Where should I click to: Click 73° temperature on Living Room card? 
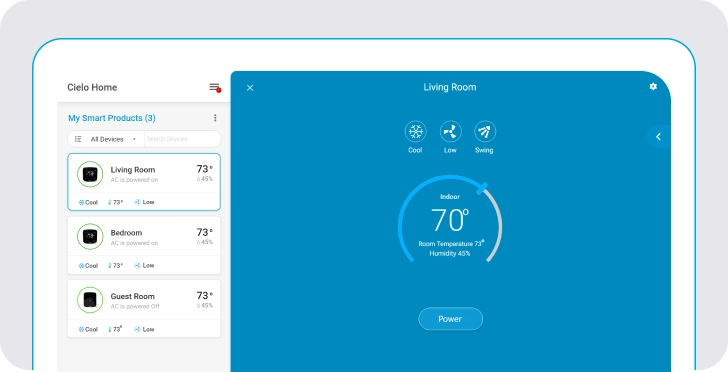click(x=204, y=169)
